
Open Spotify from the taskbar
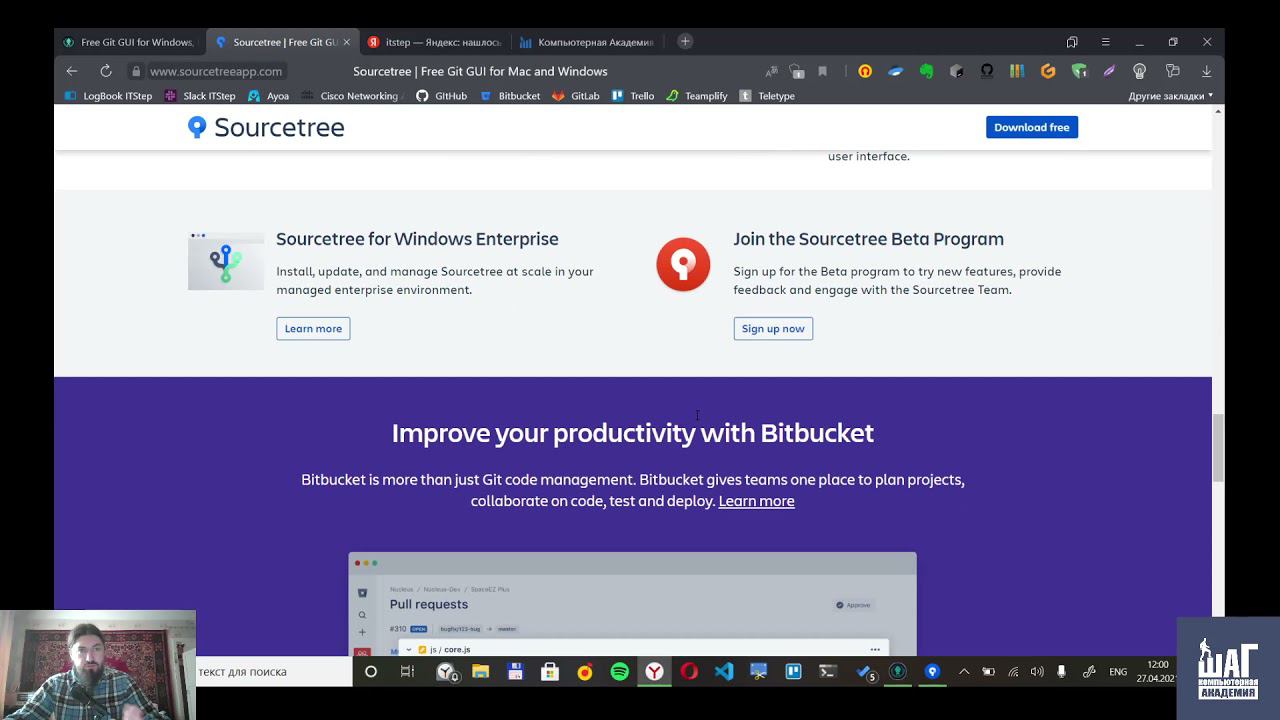pos(619,672)
